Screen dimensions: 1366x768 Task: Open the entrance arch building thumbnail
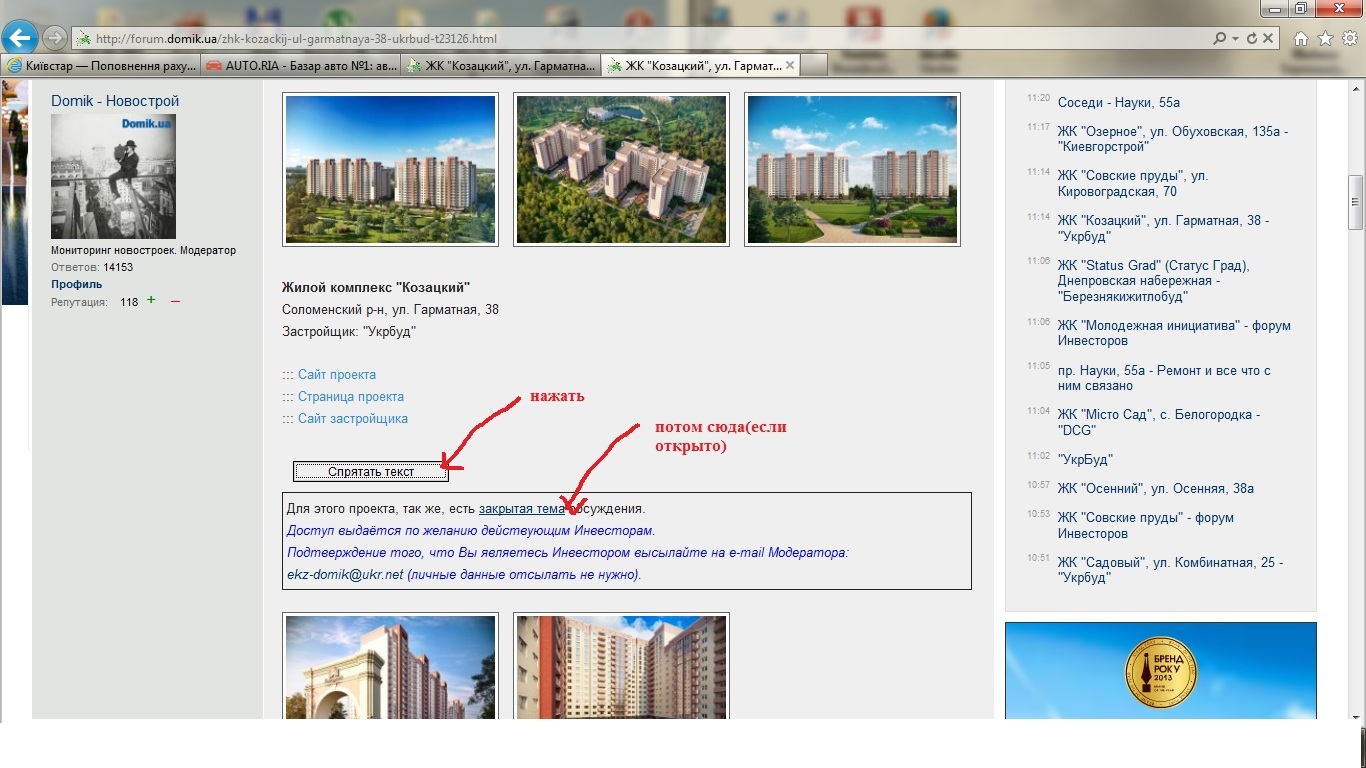391,666
